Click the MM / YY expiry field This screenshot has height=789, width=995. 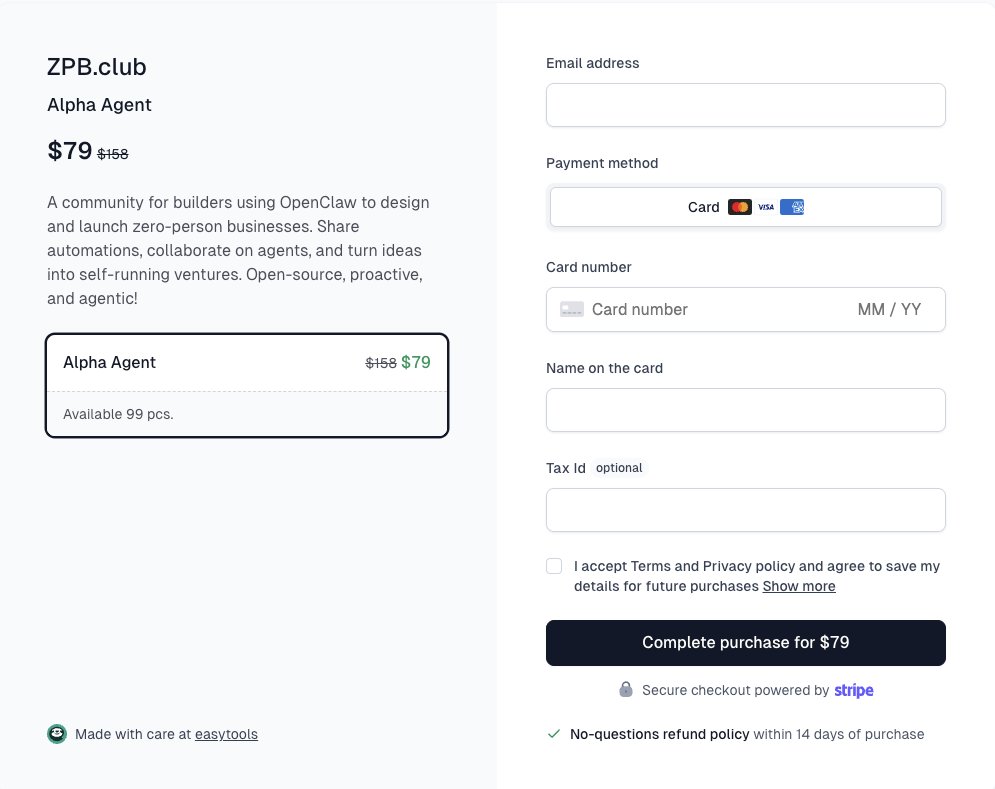coord(889,310)
